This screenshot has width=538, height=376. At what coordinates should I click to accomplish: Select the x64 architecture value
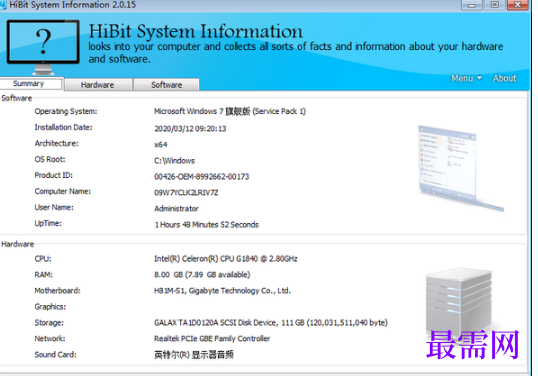[161, 145]
